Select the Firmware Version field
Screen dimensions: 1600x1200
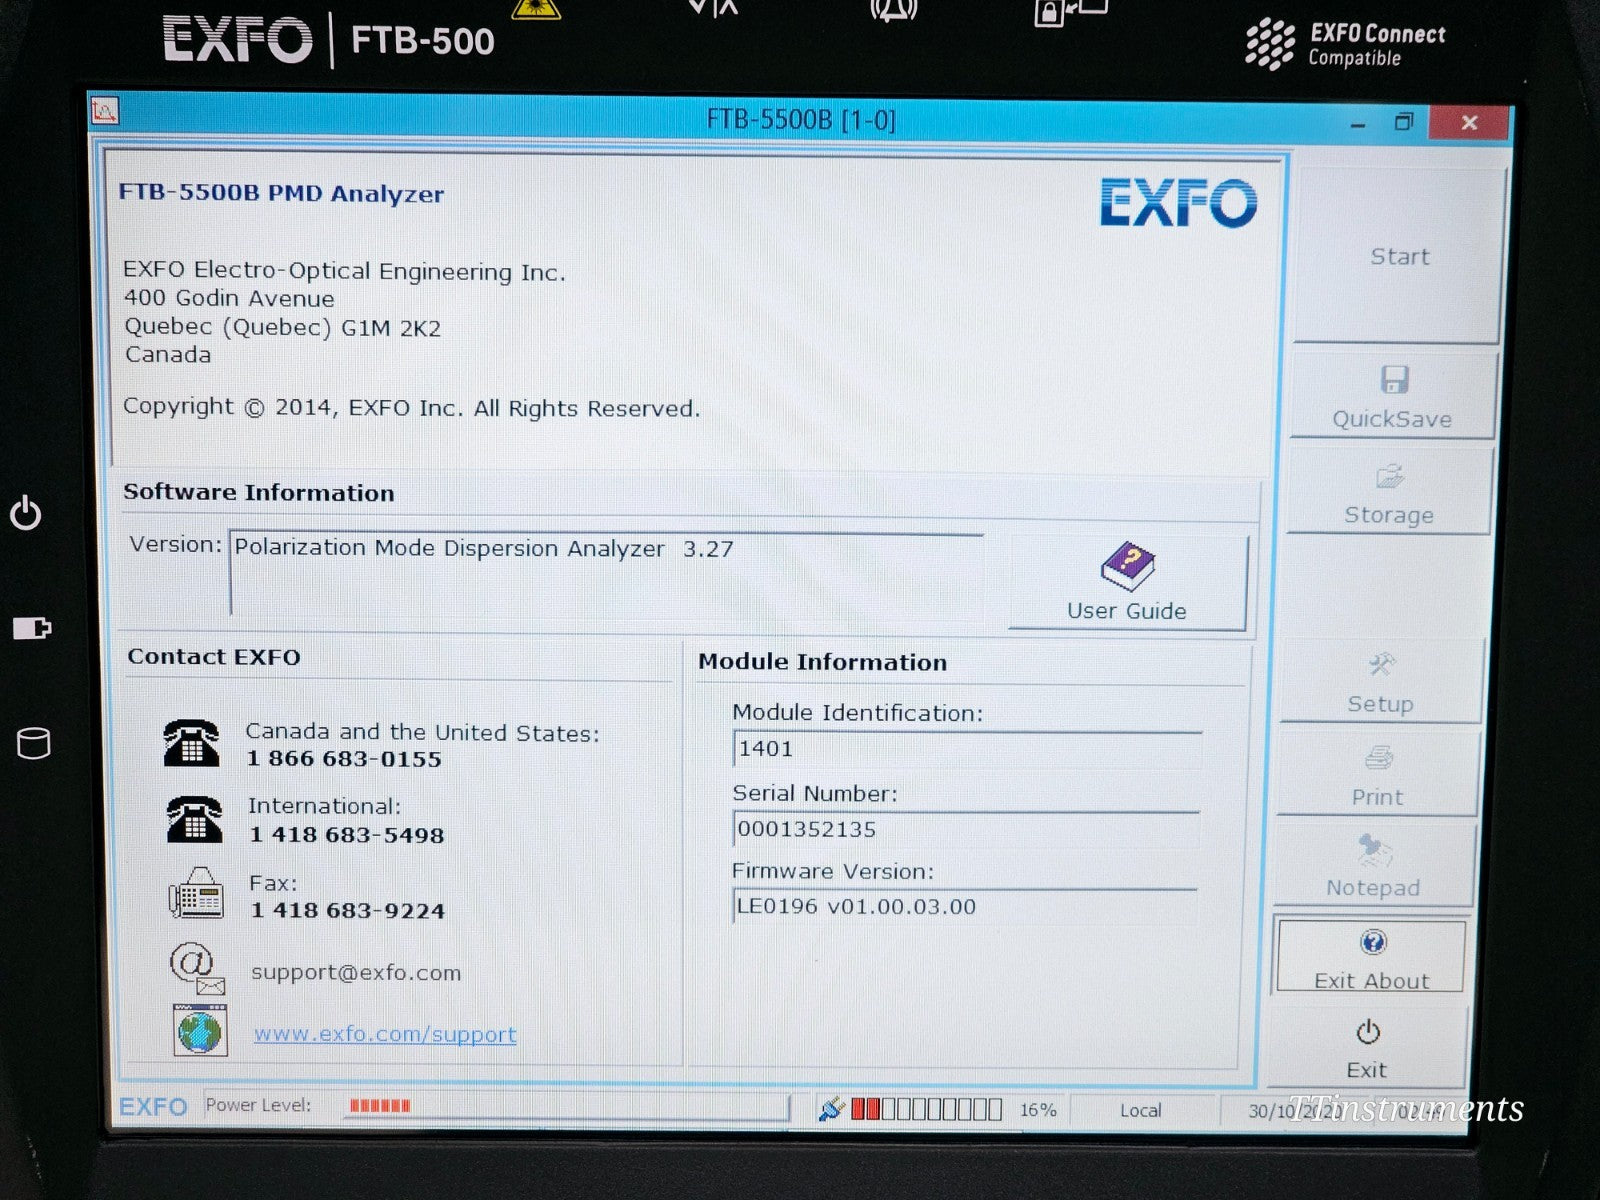pyautogui.click(x=965, y=907)
